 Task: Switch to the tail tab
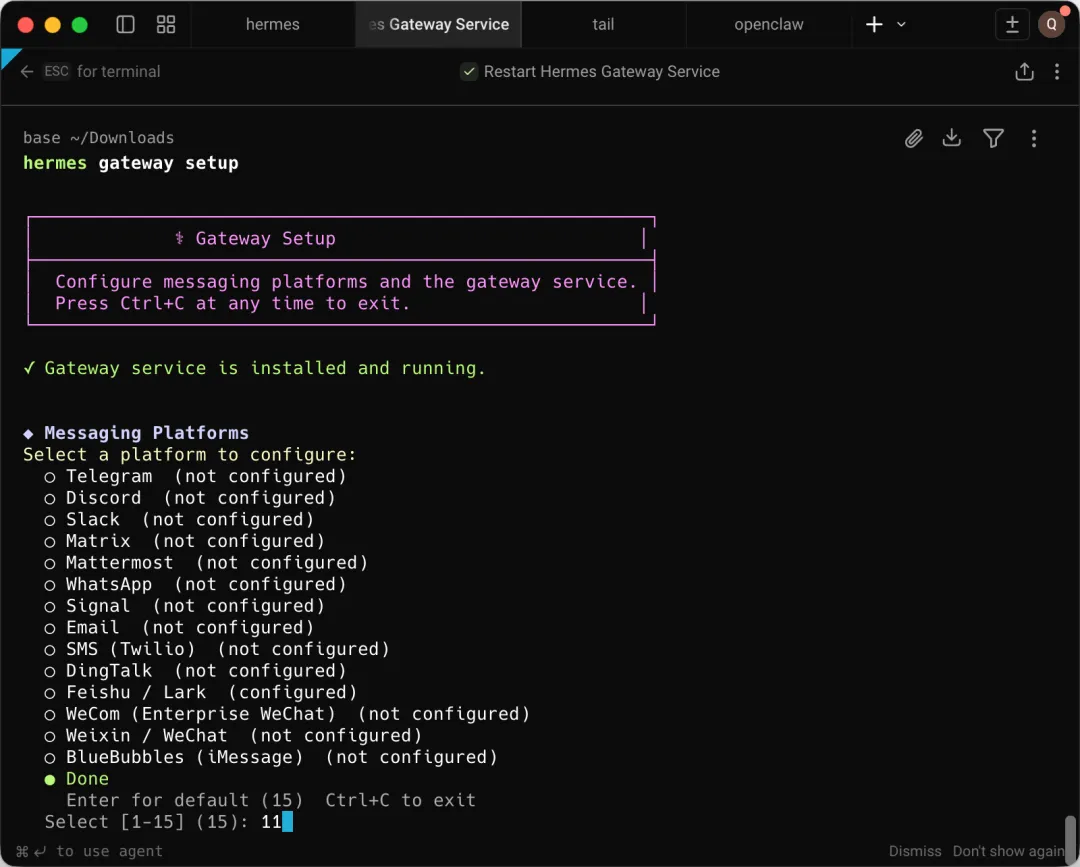pos(603,25)
